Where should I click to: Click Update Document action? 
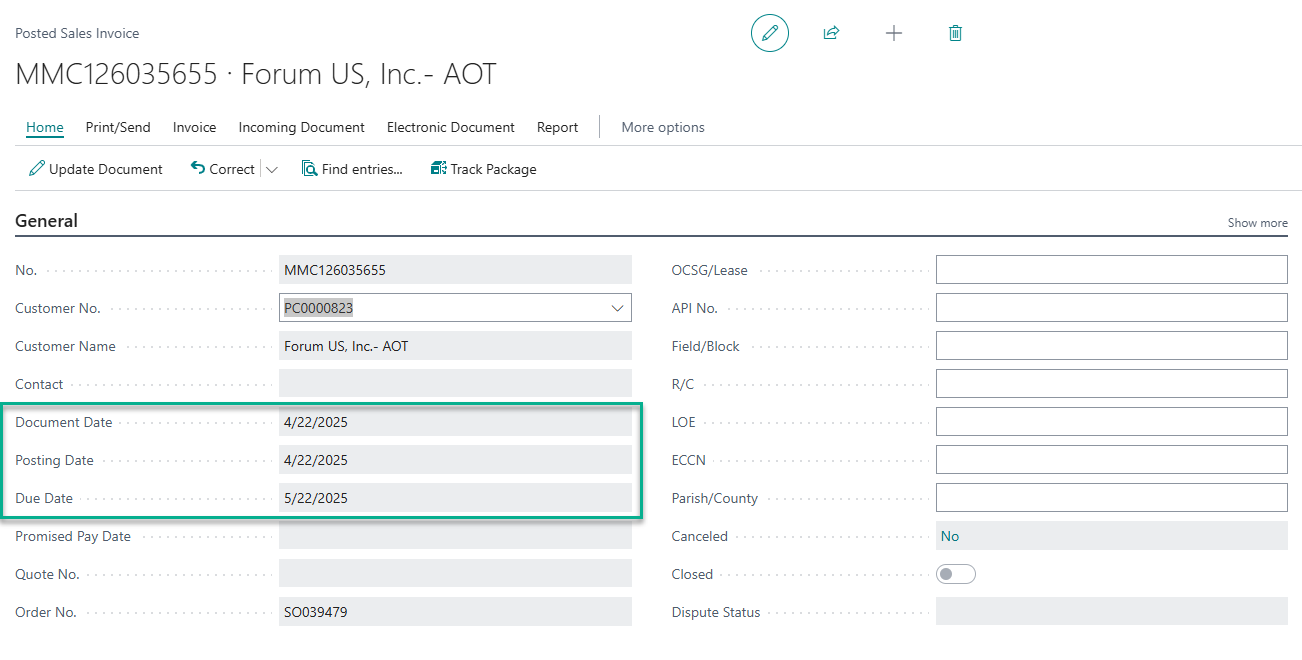96,169
